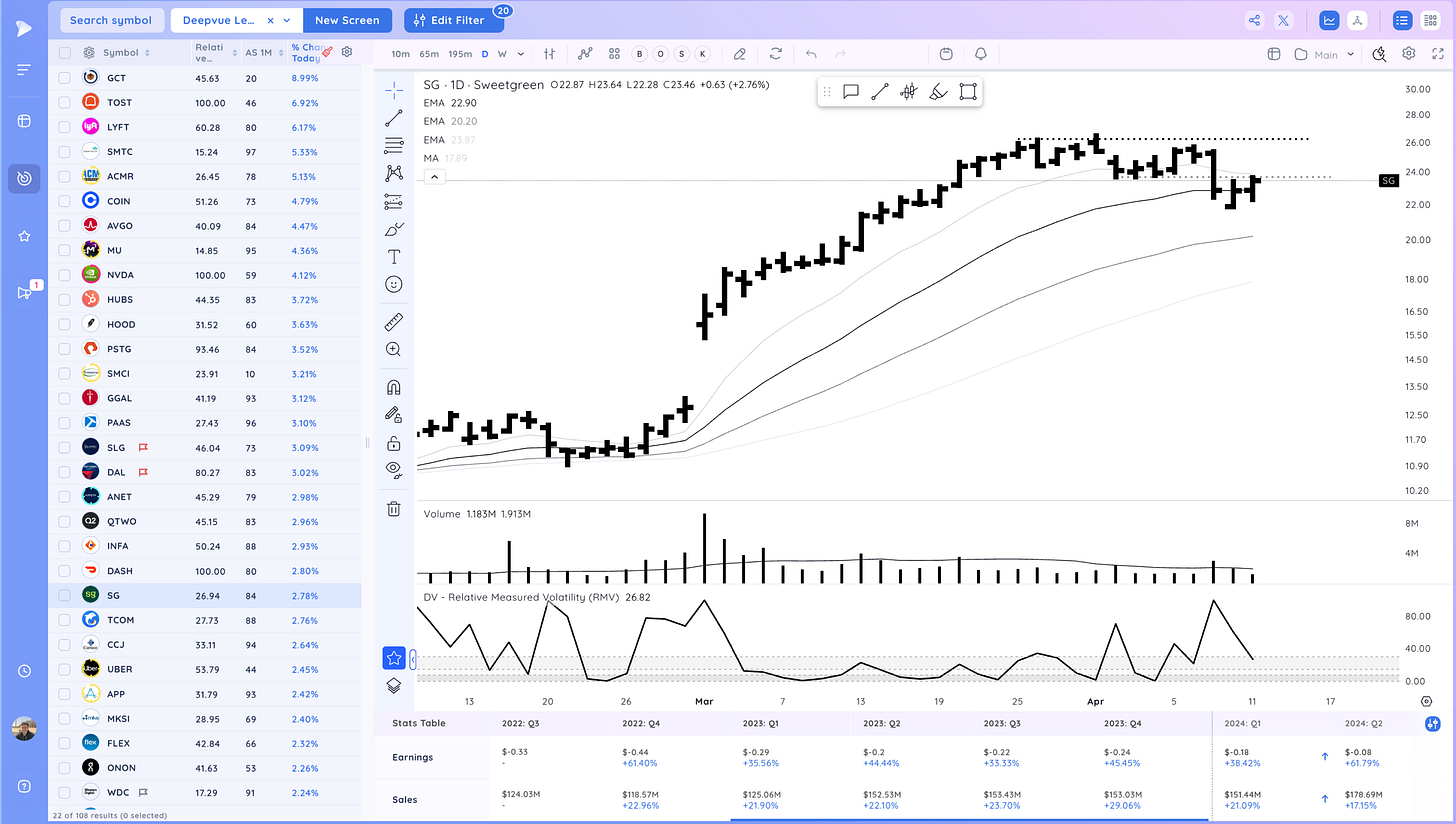The height and width of the screenshot is (824, 1456).
Task: Clear the Deepvue screen with X
Action: tap(270, 20)
